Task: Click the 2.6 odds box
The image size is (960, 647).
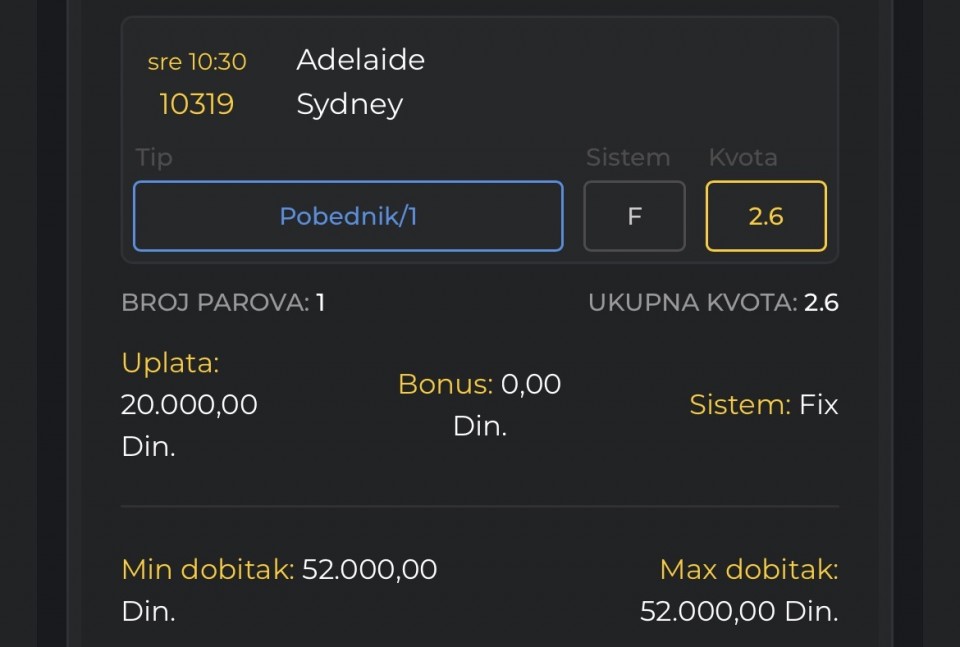Action: click(x=766, y=216)
